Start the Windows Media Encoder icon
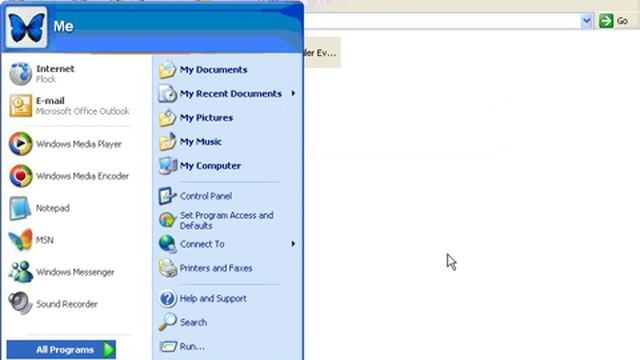The image size is (640, 360). pos(20,176)
